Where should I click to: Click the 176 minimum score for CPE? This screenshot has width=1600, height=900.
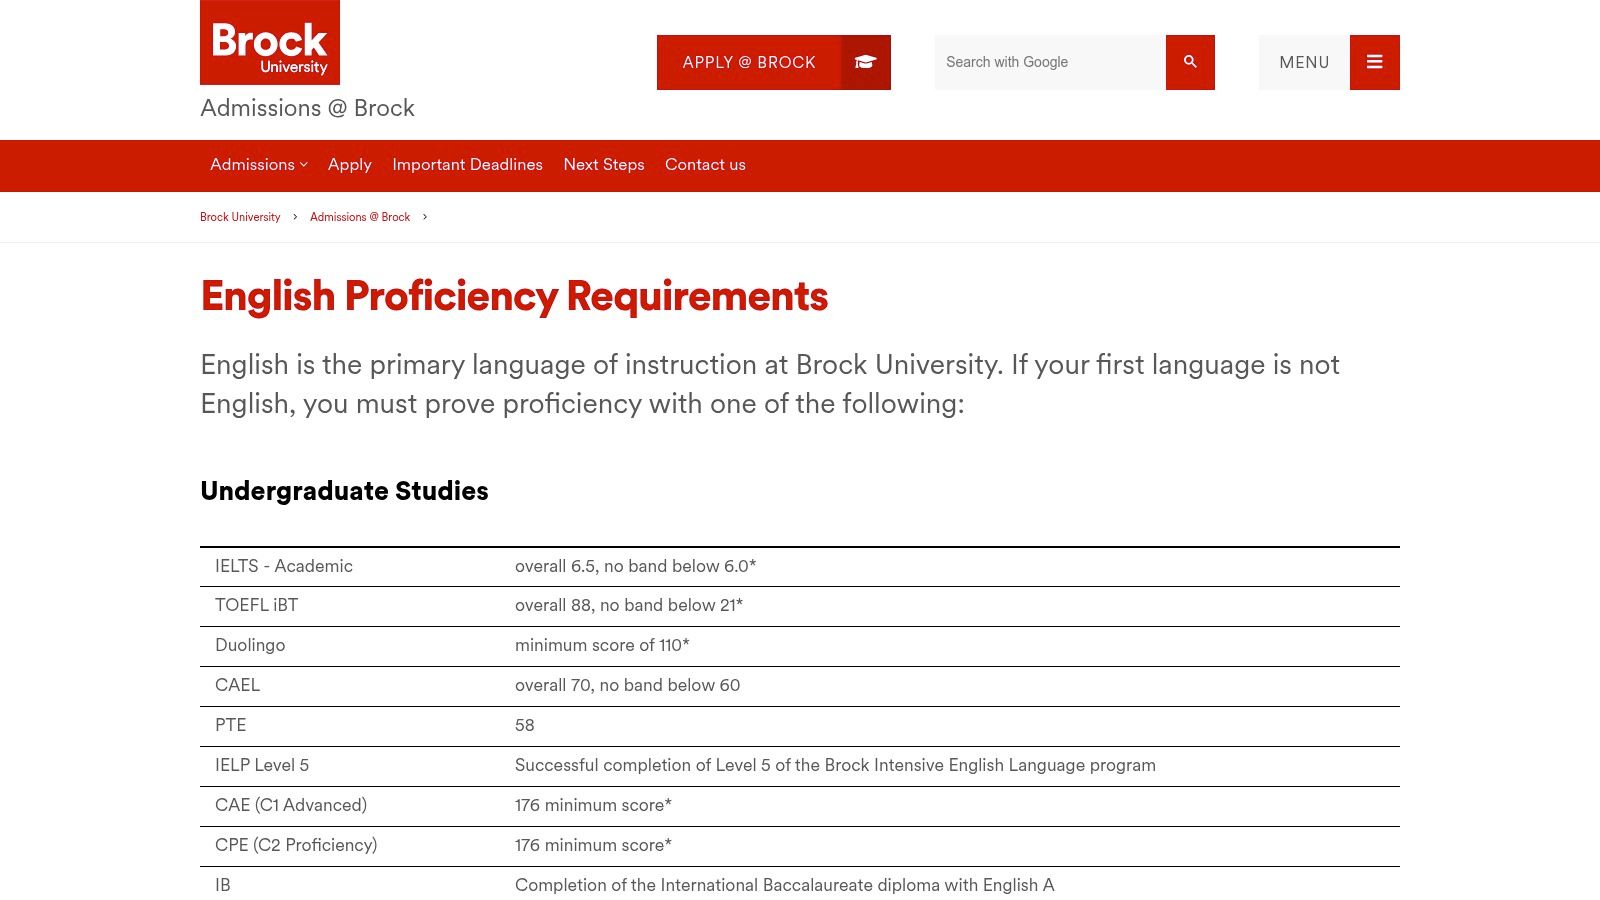tap(593, 845)
